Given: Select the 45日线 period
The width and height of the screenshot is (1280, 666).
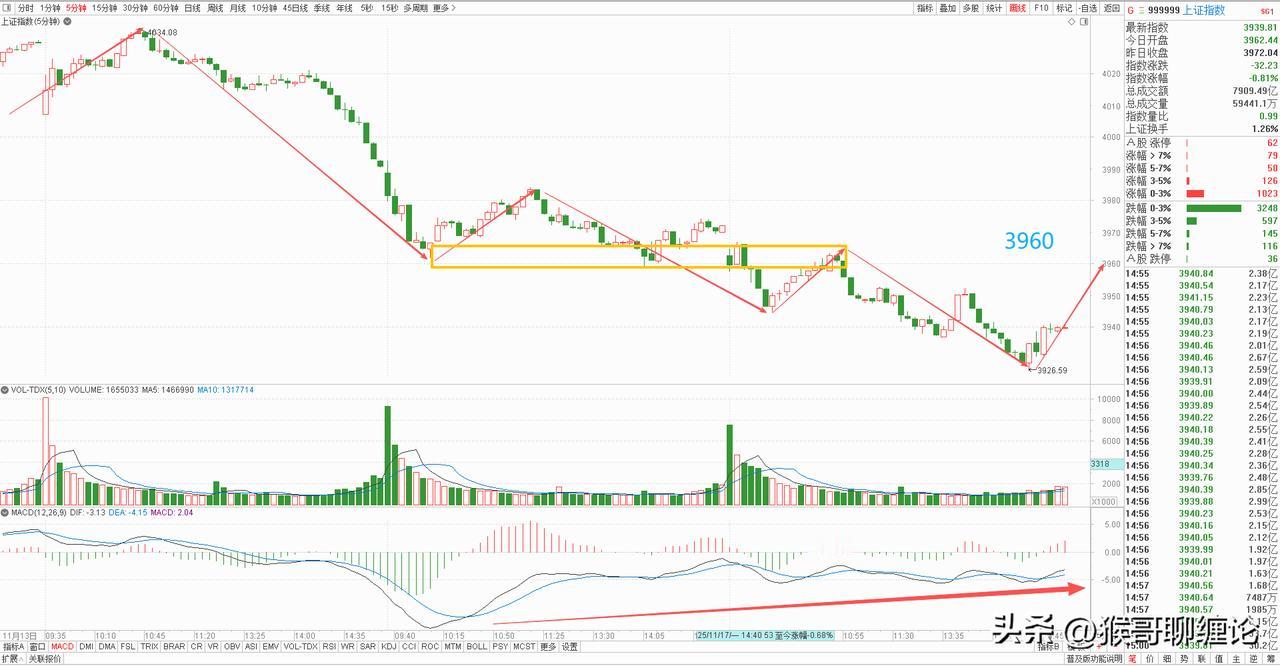Looking at the screenshot, I should (x=295, y=8).
